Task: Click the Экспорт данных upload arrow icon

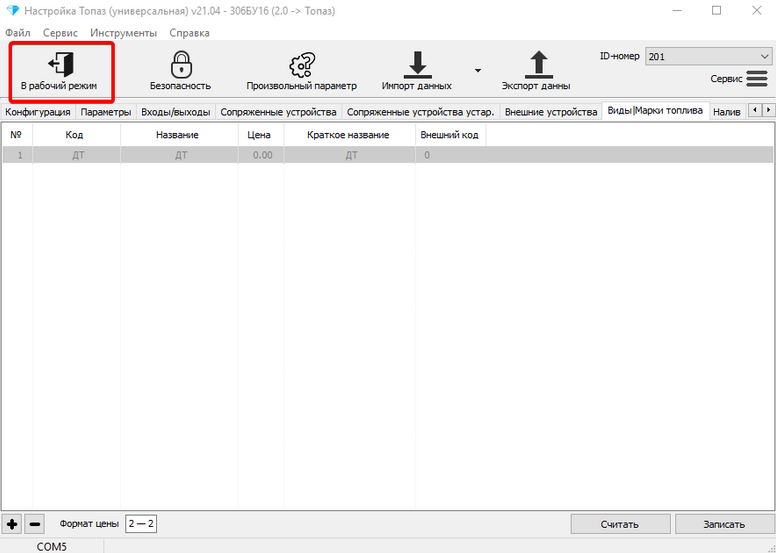Action: click(x=538, y=64)
